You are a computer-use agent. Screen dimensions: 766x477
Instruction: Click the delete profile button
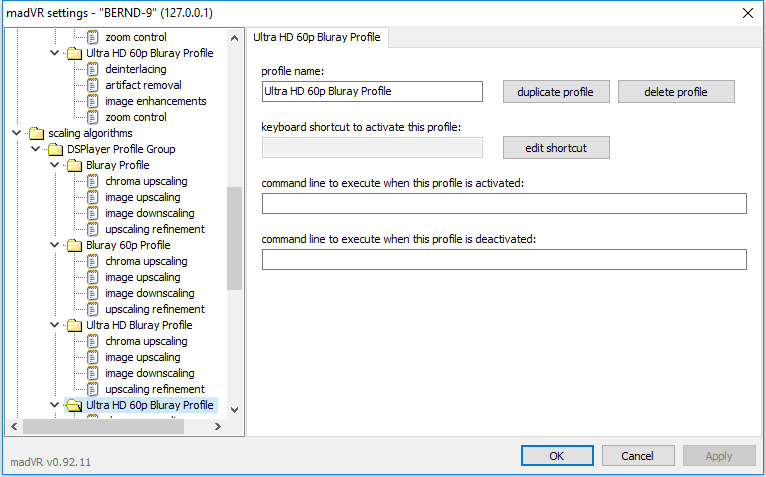pos(676,92)
